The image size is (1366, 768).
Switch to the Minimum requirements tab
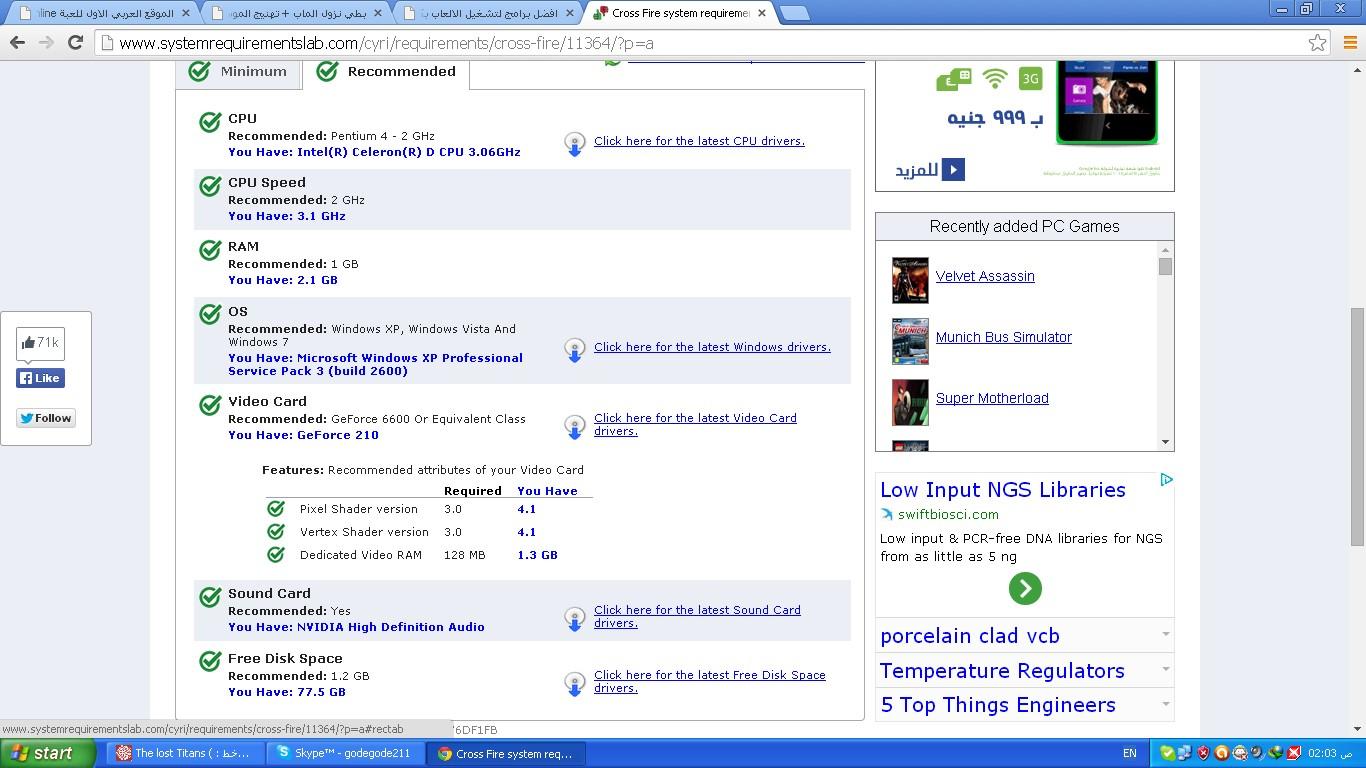tap(239, 72)
